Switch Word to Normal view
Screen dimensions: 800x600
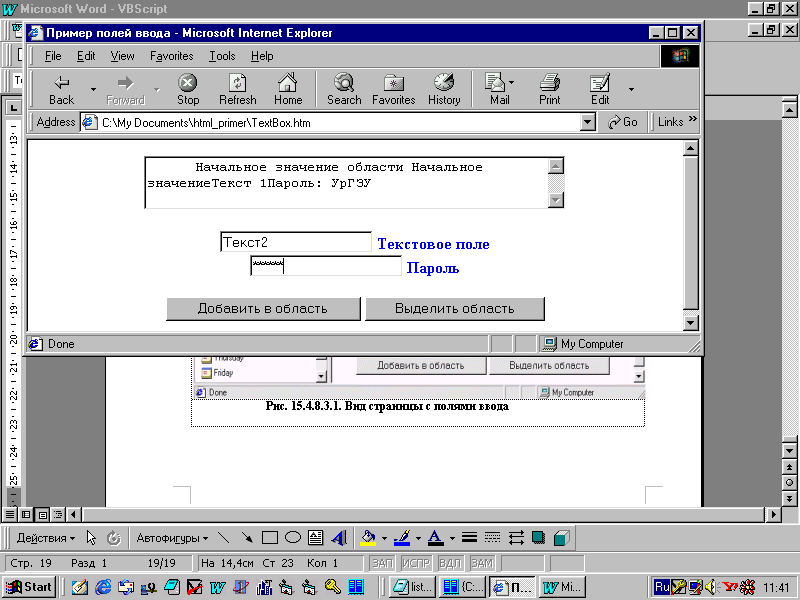[10, 514]
